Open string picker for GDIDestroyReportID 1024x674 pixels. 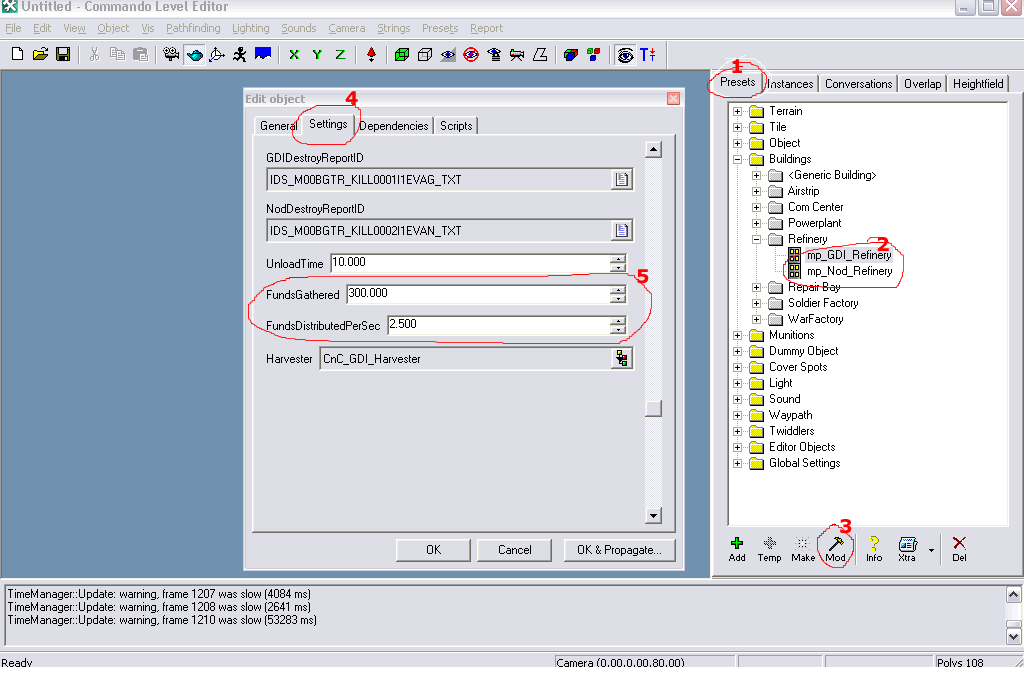[x=622, y=180]
